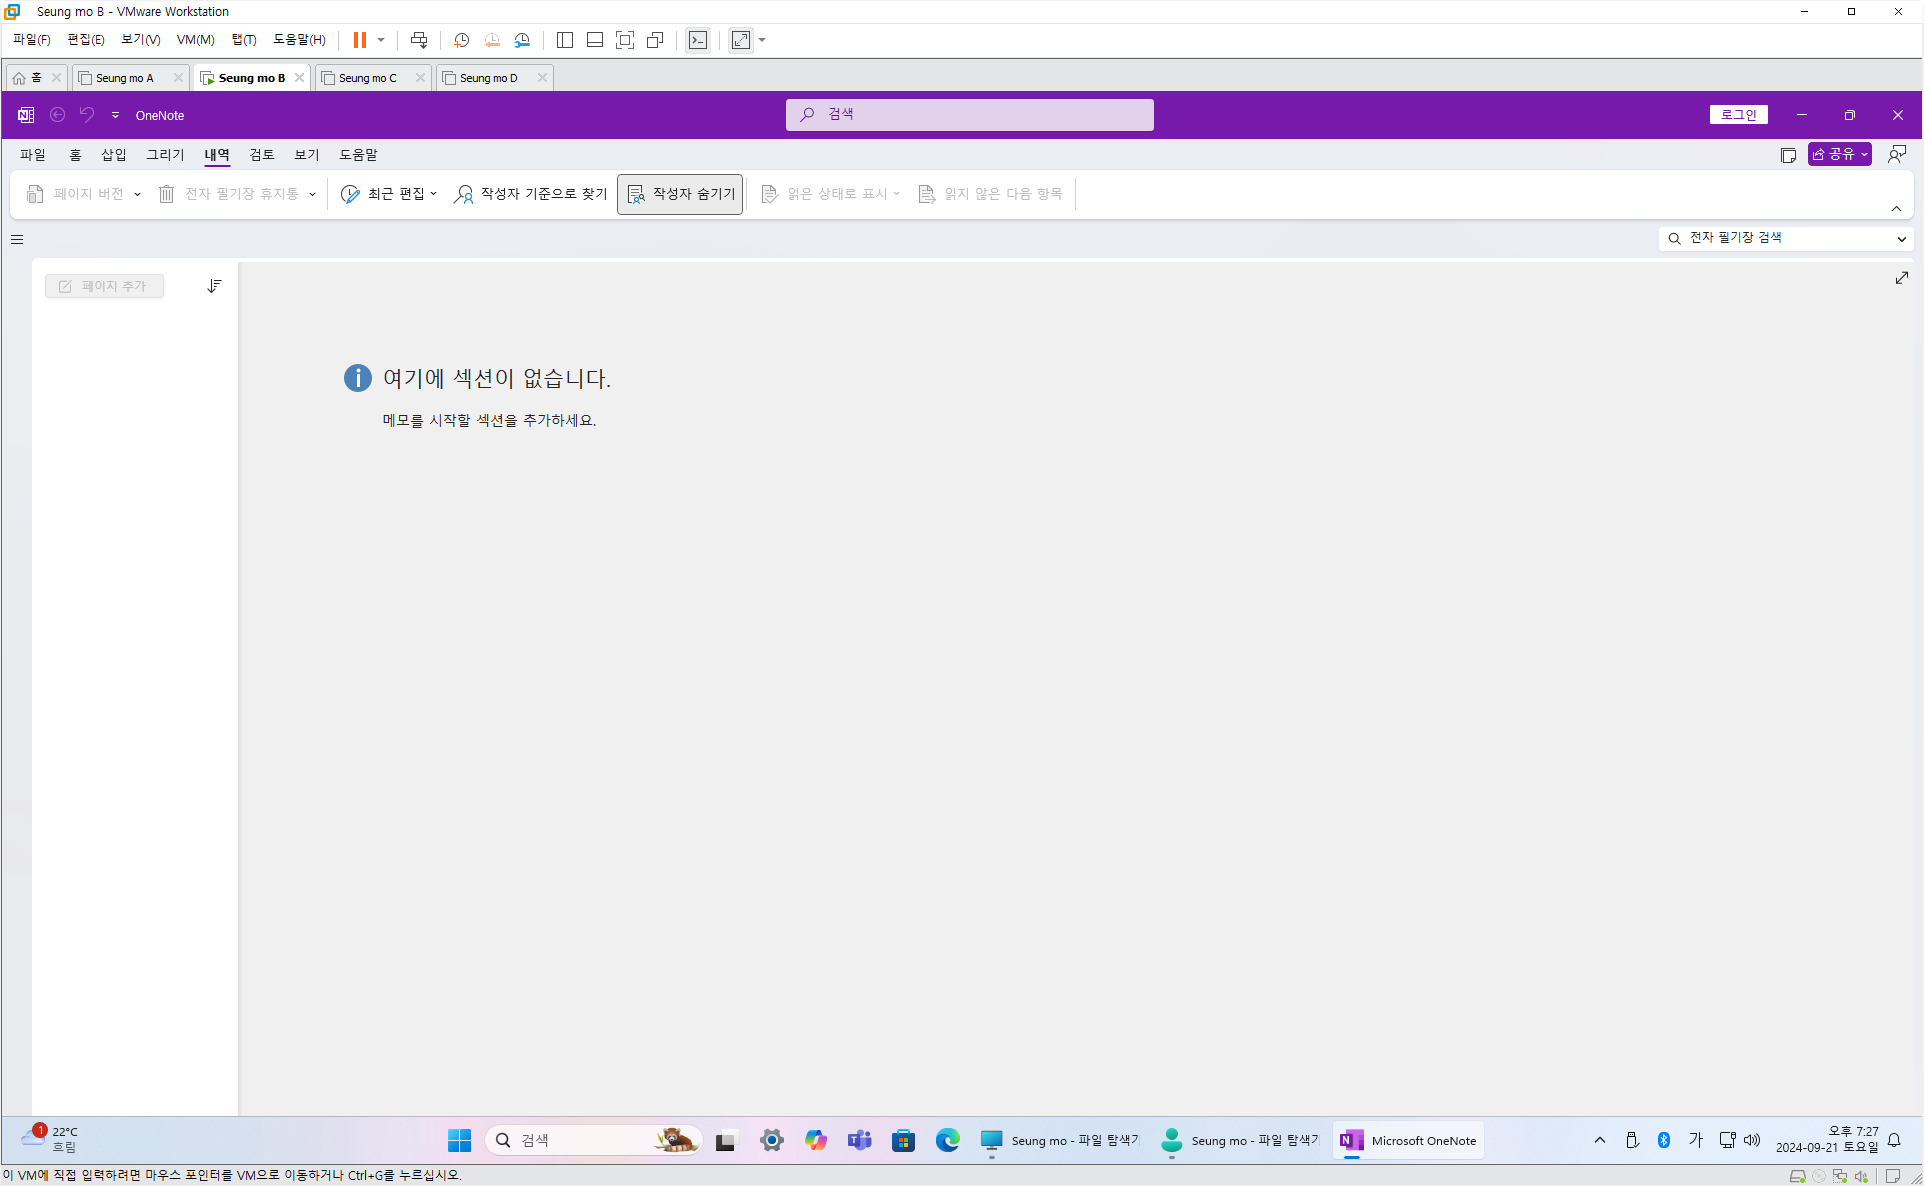Toggle VMware unity mode icon
The height and width of the screenshot is (1186, 1924).
pos(655,40)
